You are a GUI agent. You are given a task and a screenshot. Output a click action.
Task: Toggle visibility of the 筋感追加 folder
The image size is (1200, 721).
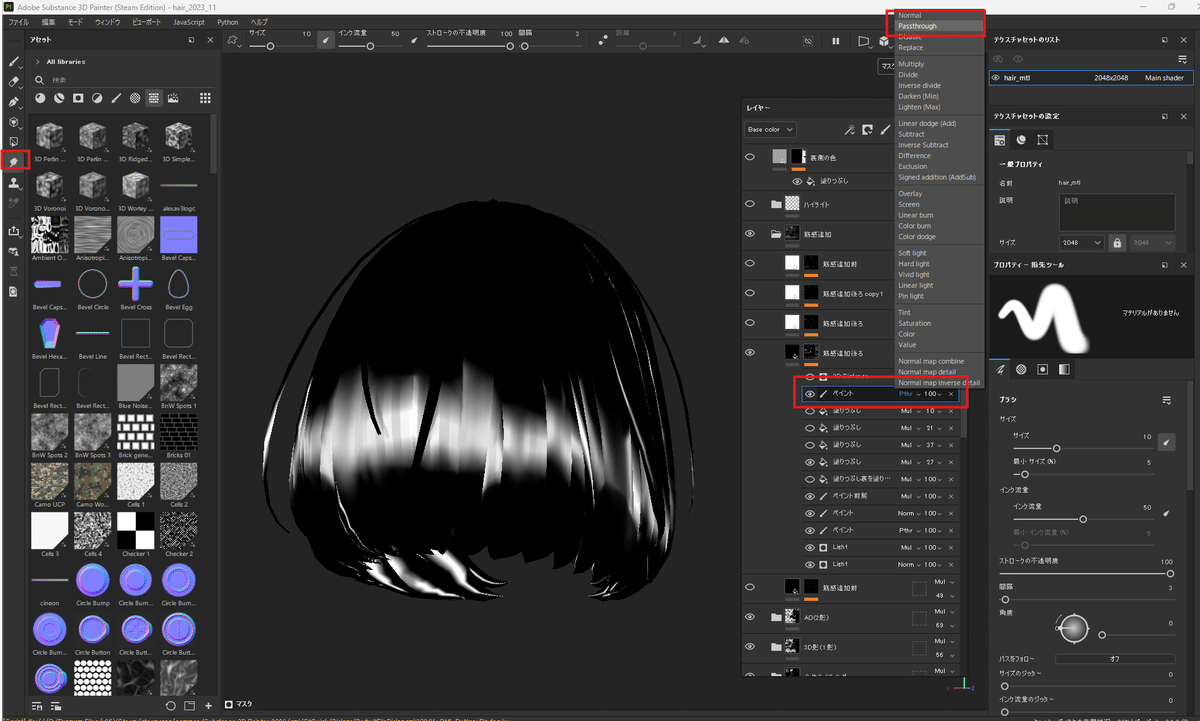point(750,233)
